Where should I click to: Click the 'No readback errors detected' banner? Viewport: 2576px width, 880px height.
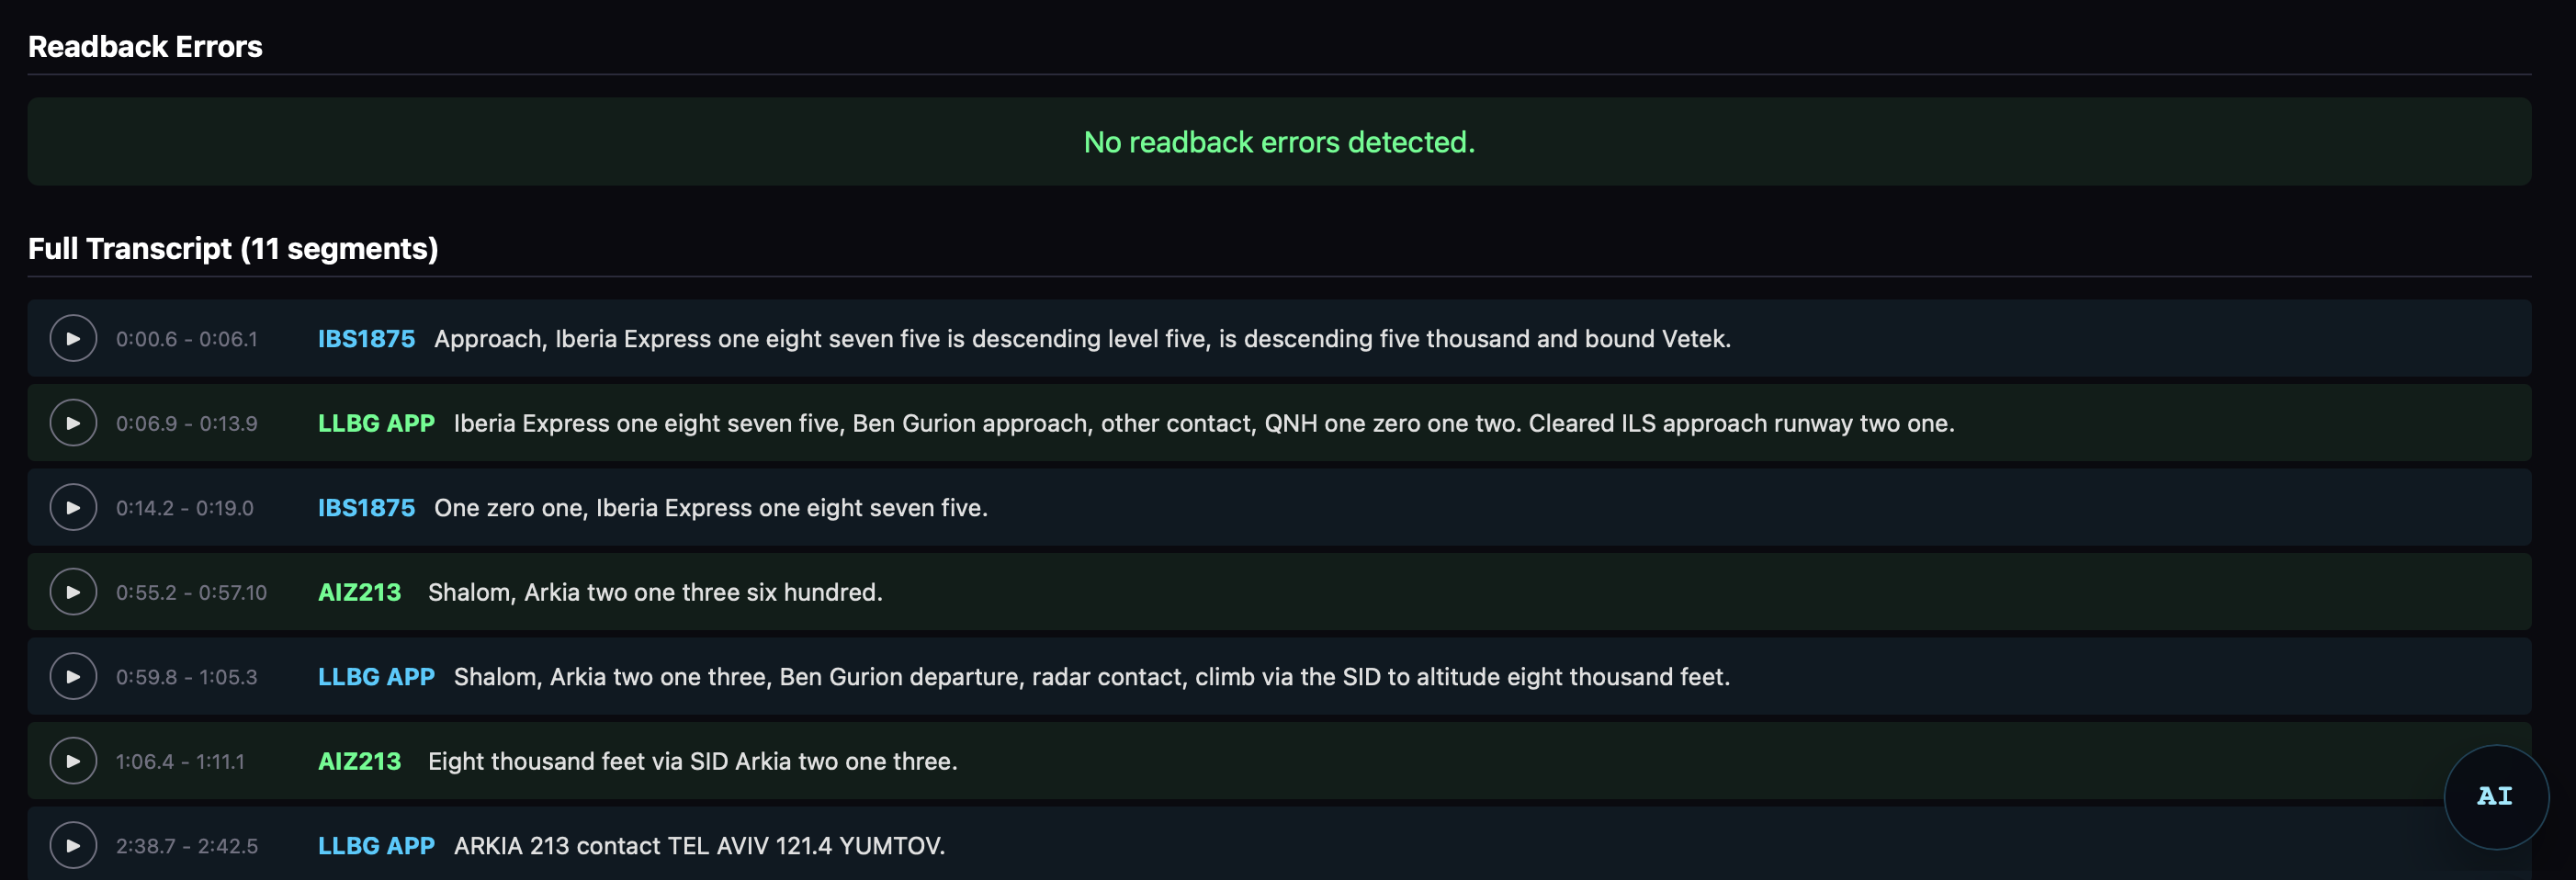[1279, 142]
